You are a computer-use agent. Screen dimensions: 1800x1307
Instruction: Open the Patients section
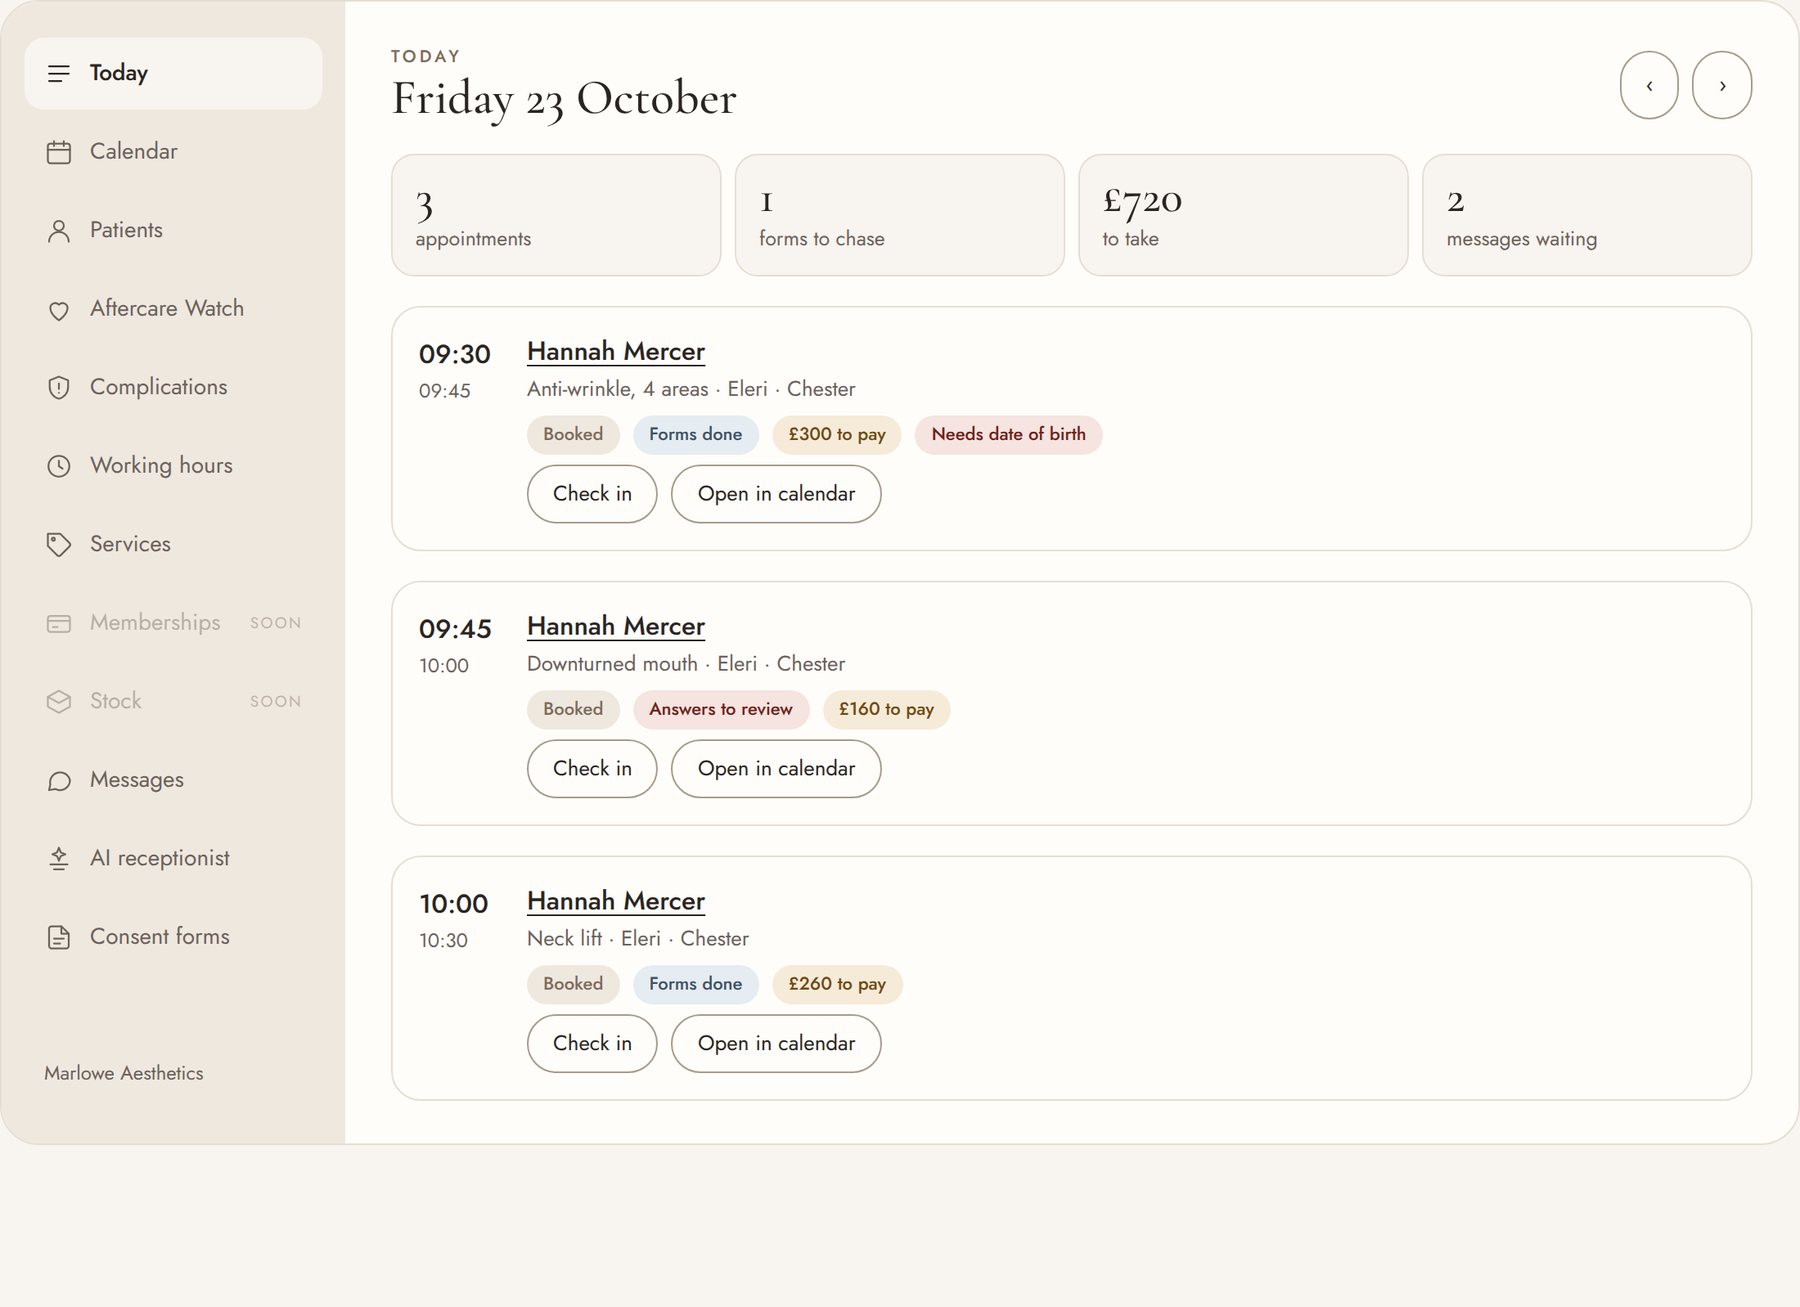tap(173, 230)
